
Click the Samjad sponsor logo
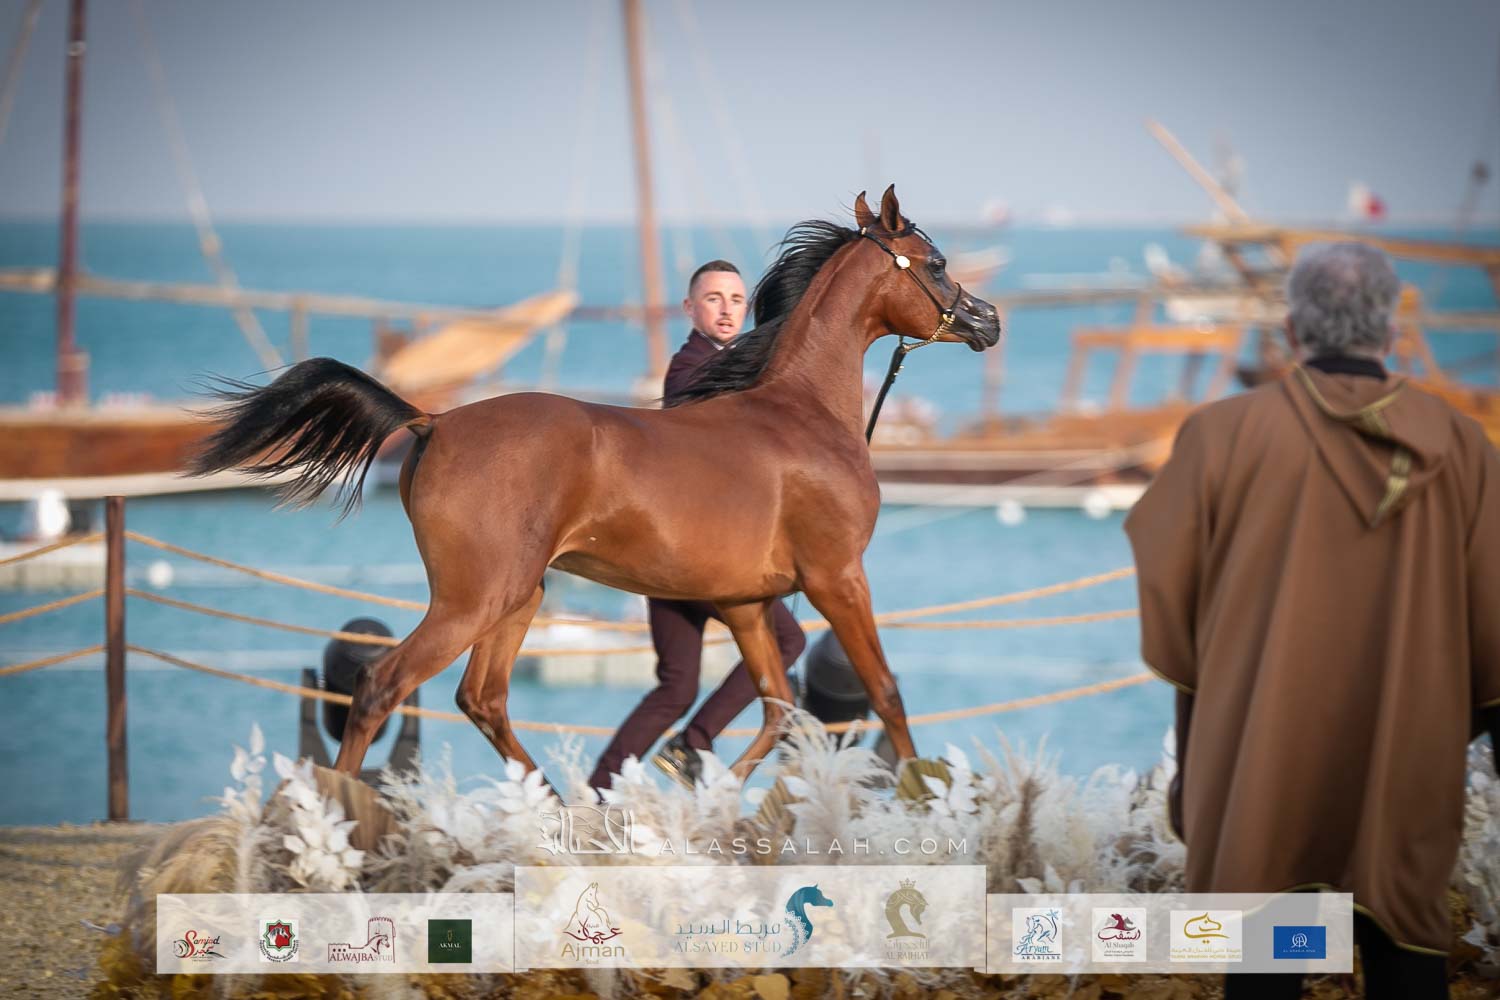[198, 942]
